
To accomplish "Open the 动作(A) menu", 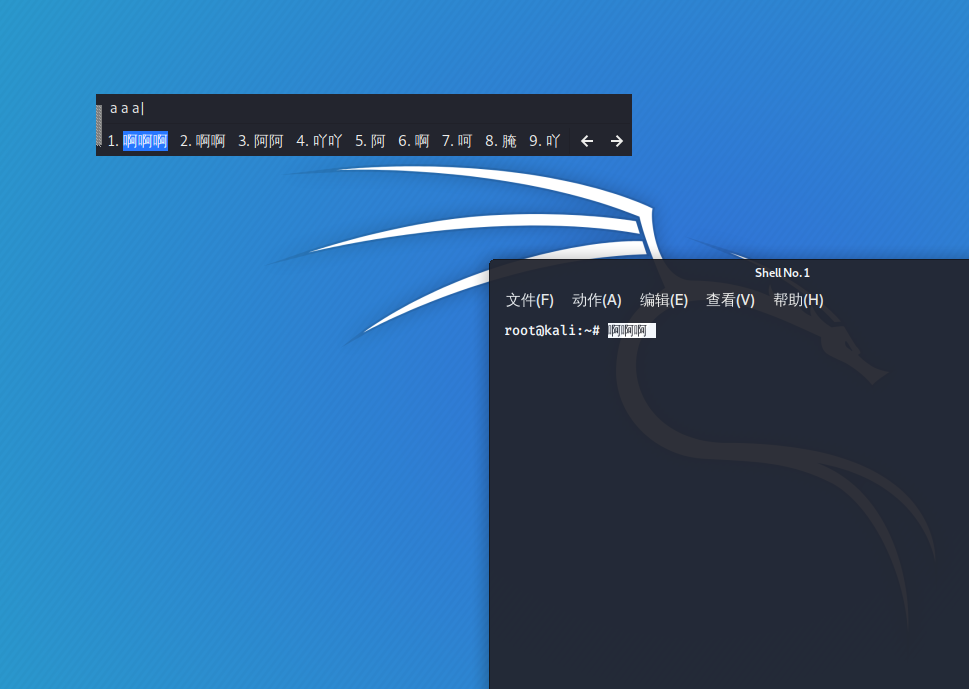I will 596,300.
